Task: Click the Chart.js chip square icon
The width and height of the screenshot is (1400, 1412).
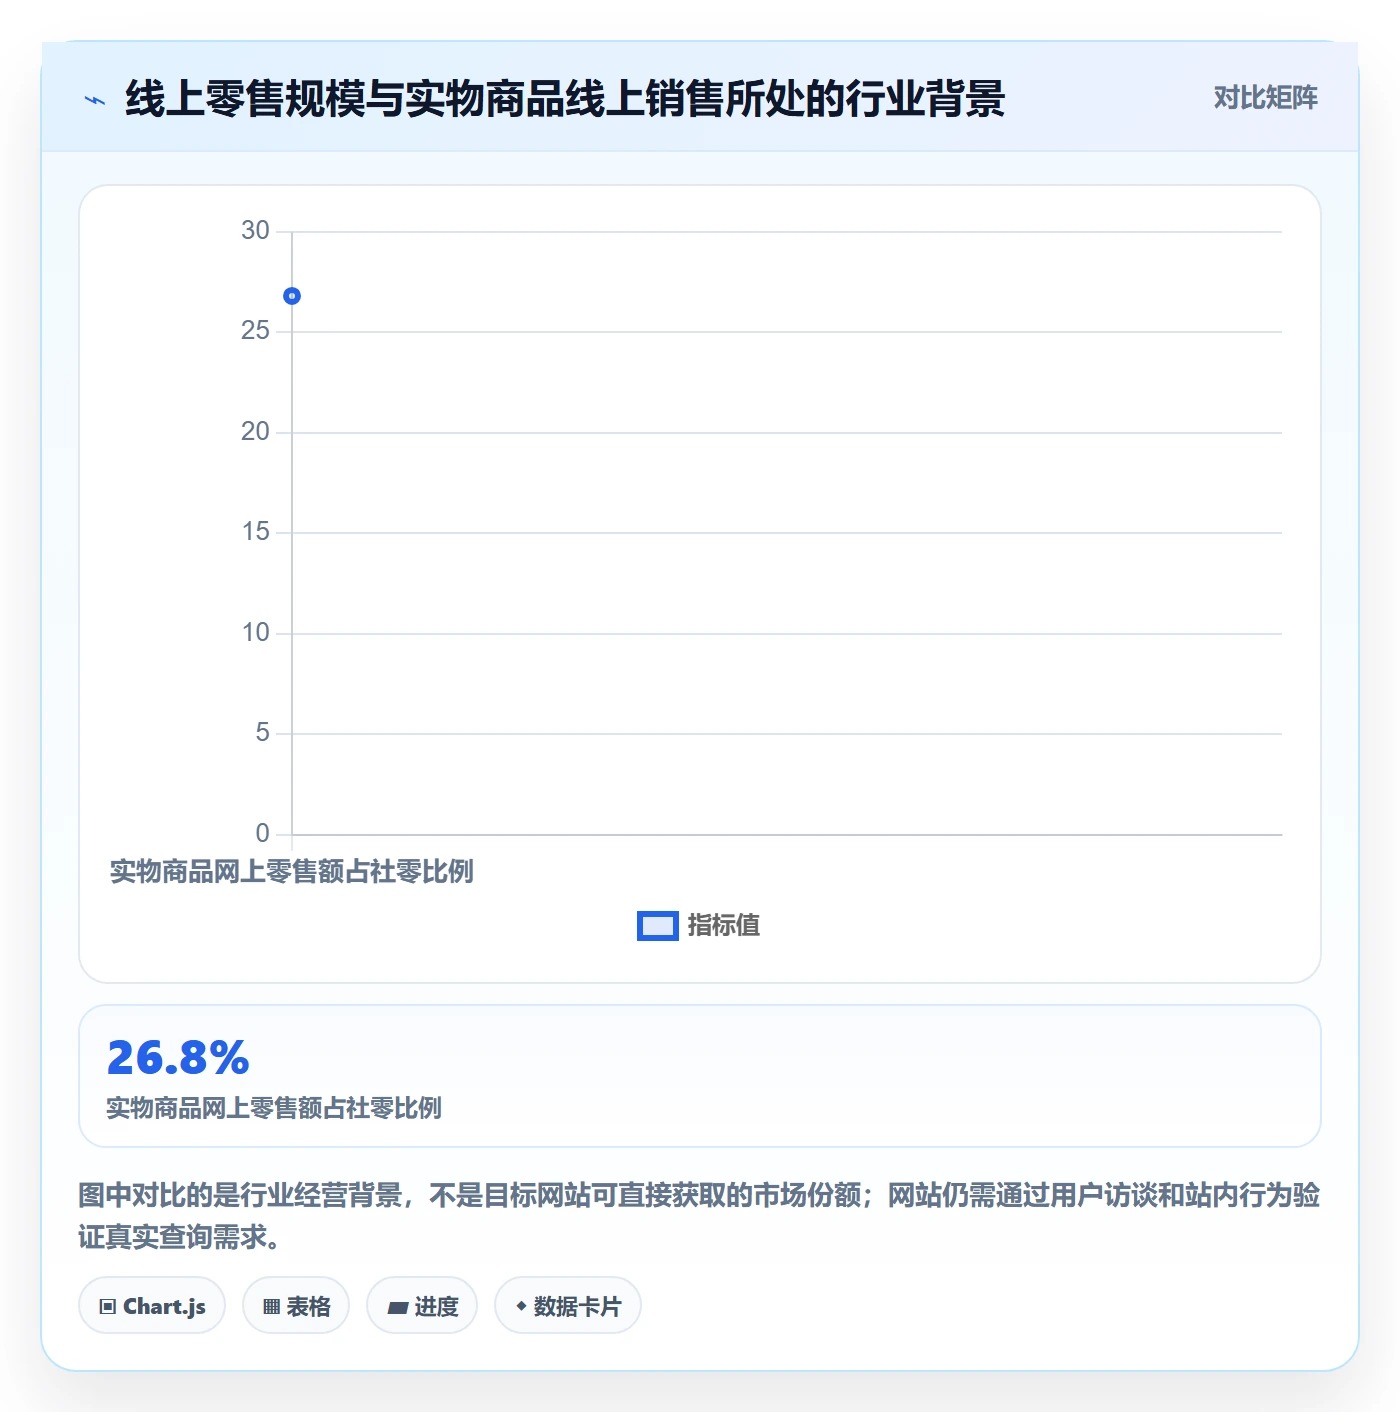Action: [x=108, y=1306]
